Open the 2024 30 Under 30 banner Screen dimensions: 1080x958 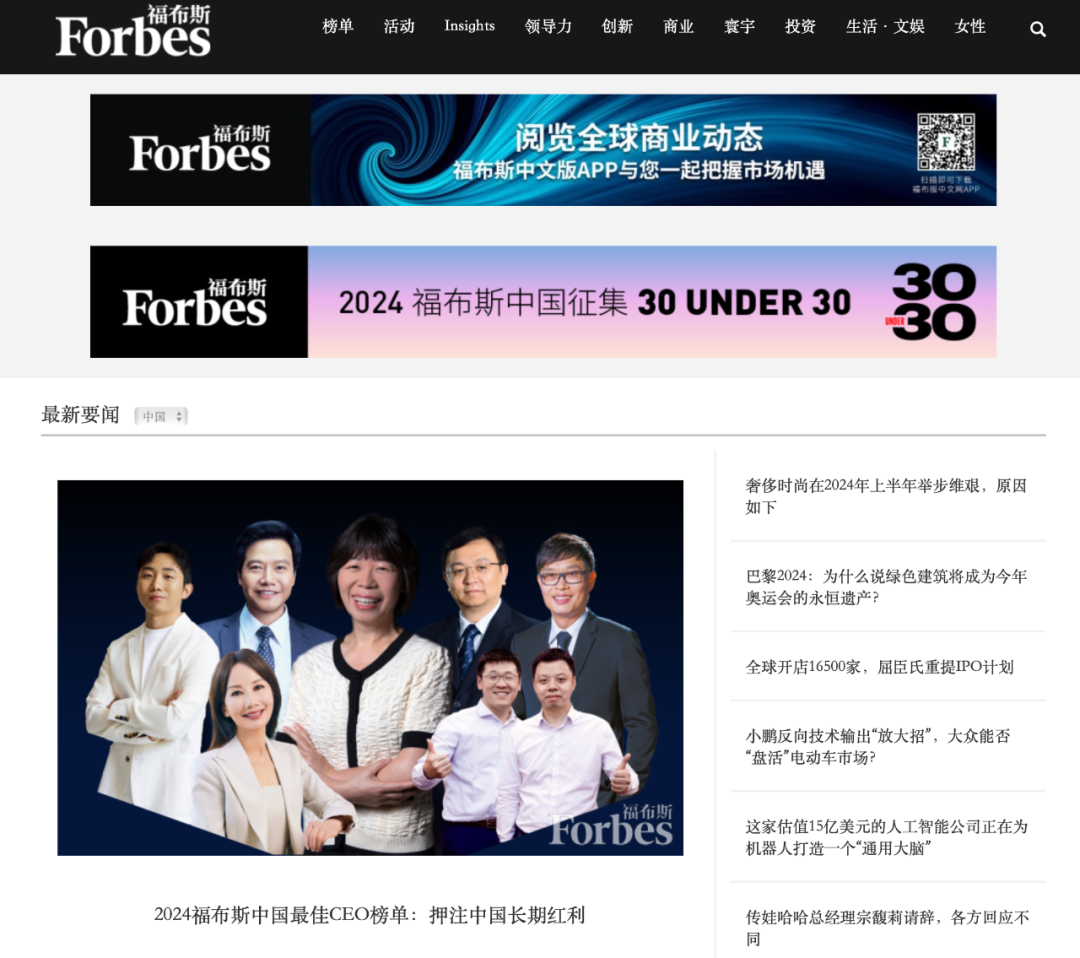(543, 302)
